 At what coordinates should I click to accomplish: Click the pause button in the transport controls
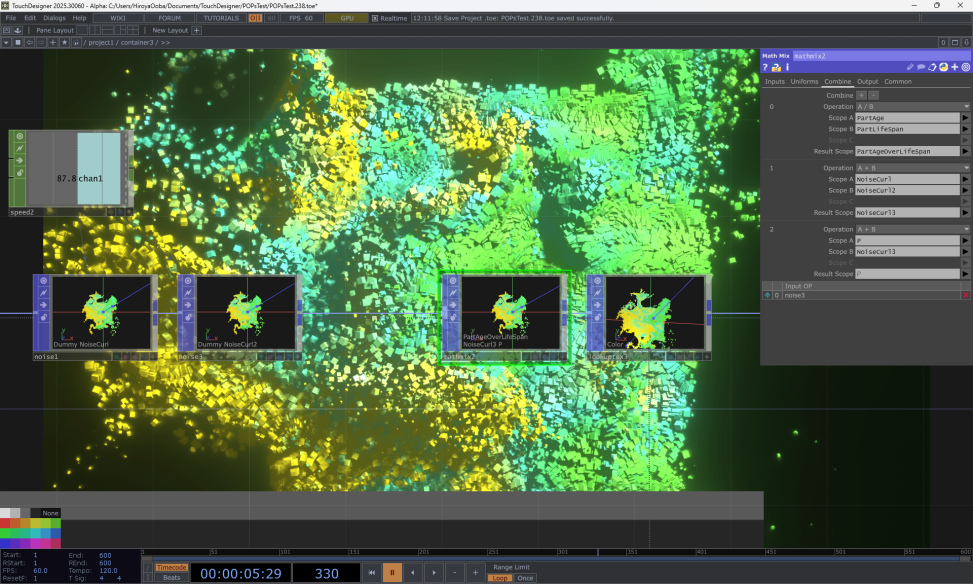392,573
